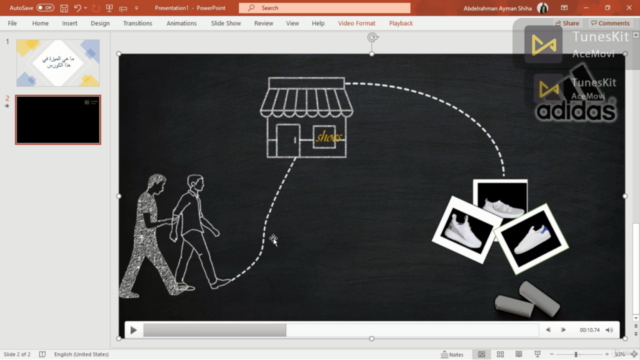Click the Share button

(567, 23)
